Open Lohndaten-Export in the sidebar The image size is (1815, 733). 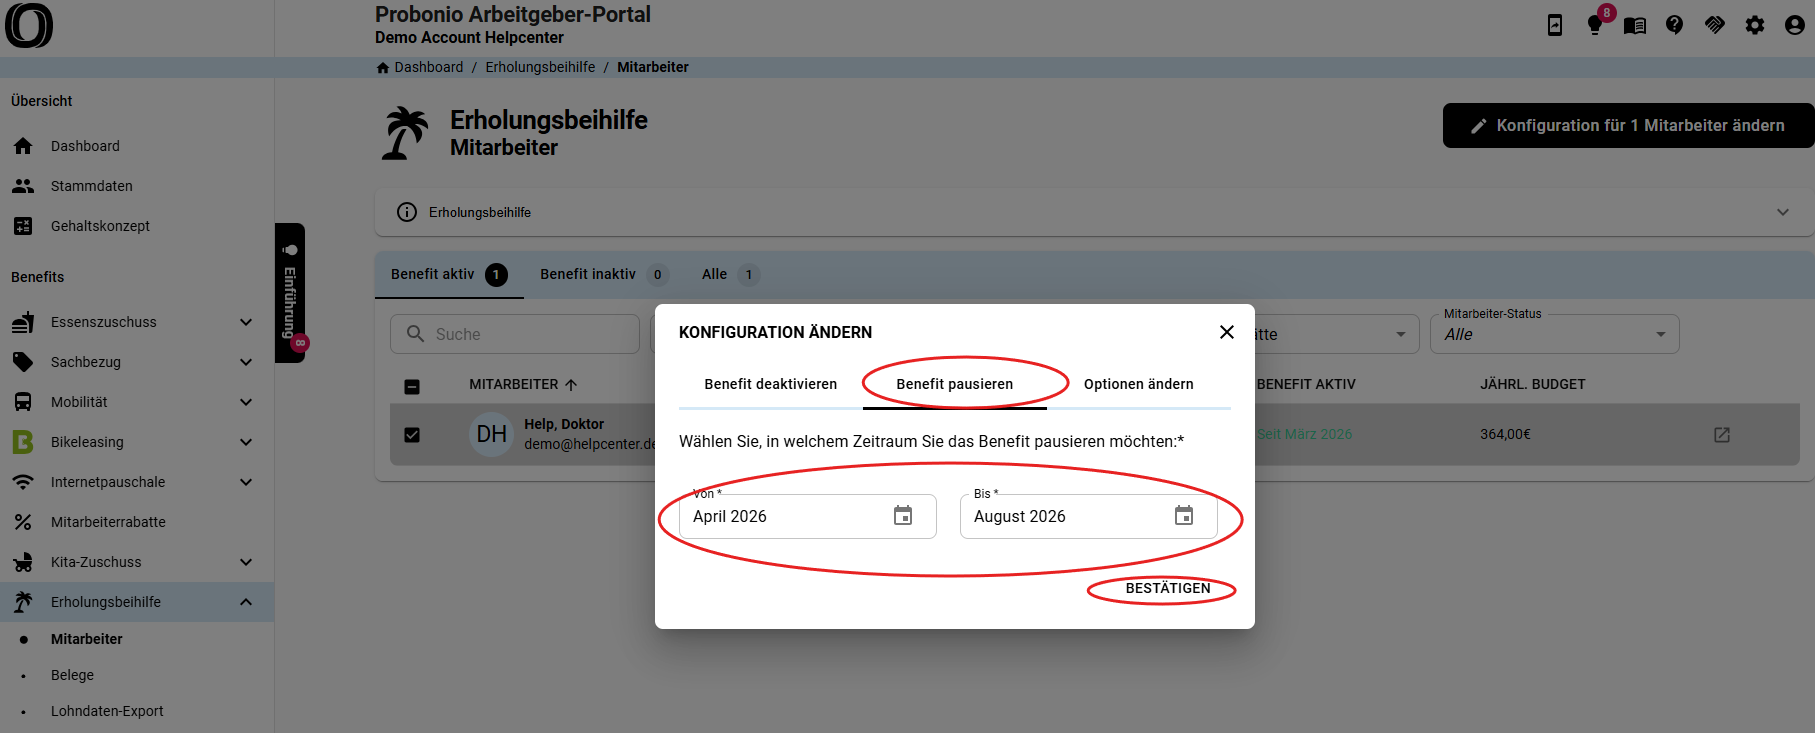tap(107, 711)
